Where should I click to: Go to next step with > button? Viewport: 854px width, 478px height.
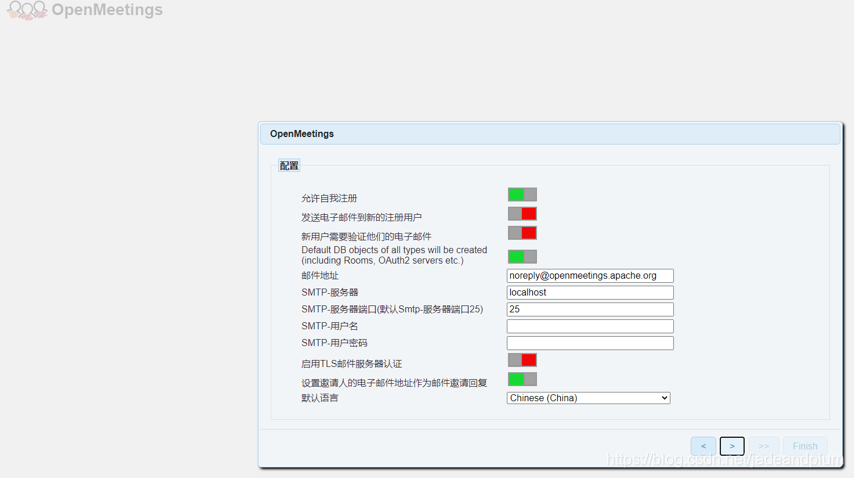click(x=732, y=446)
